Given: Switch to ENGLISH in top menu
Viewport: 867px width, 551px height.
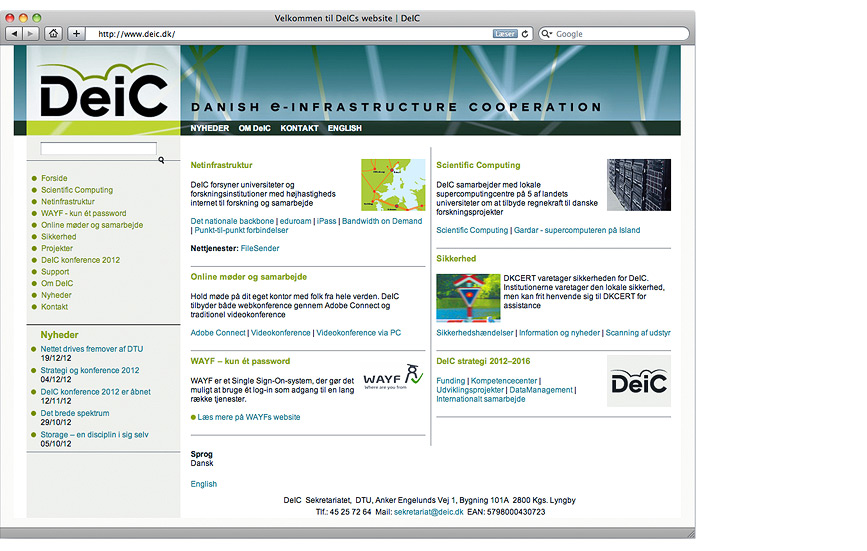Looking at the screenshot, I should pos(344,128).
